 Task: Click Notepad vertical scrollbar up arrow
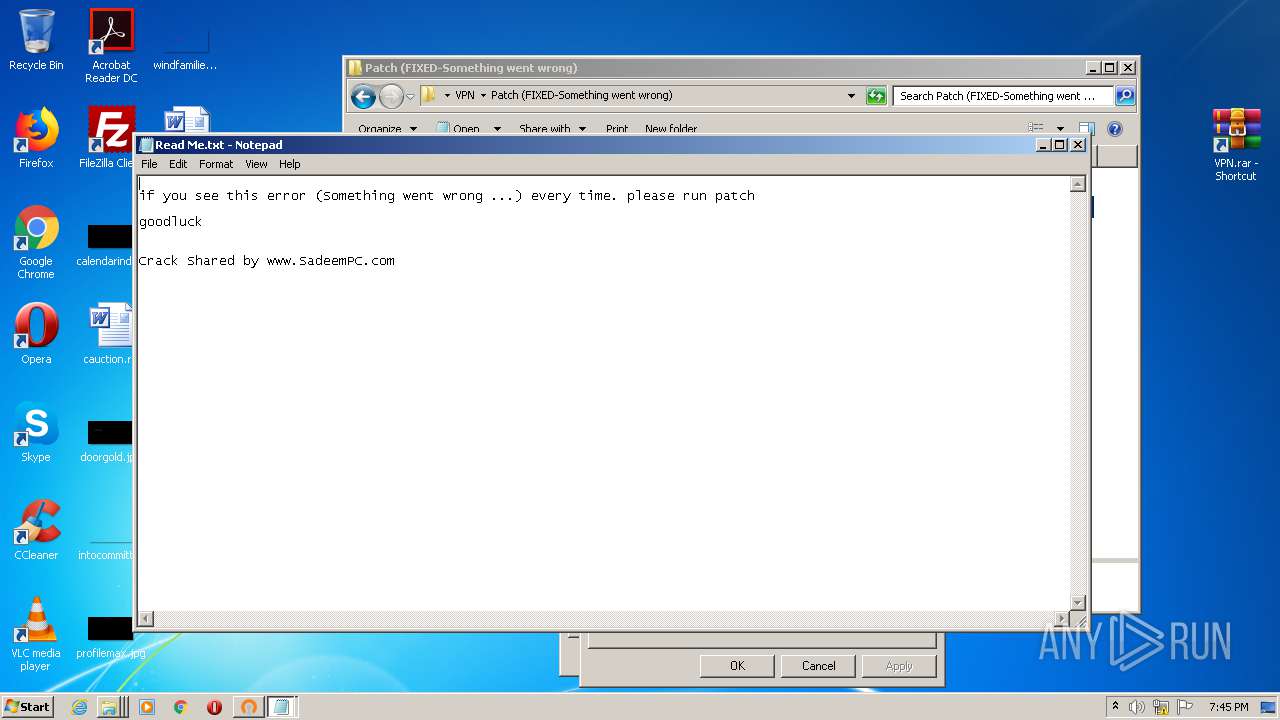click(1078, 184)
